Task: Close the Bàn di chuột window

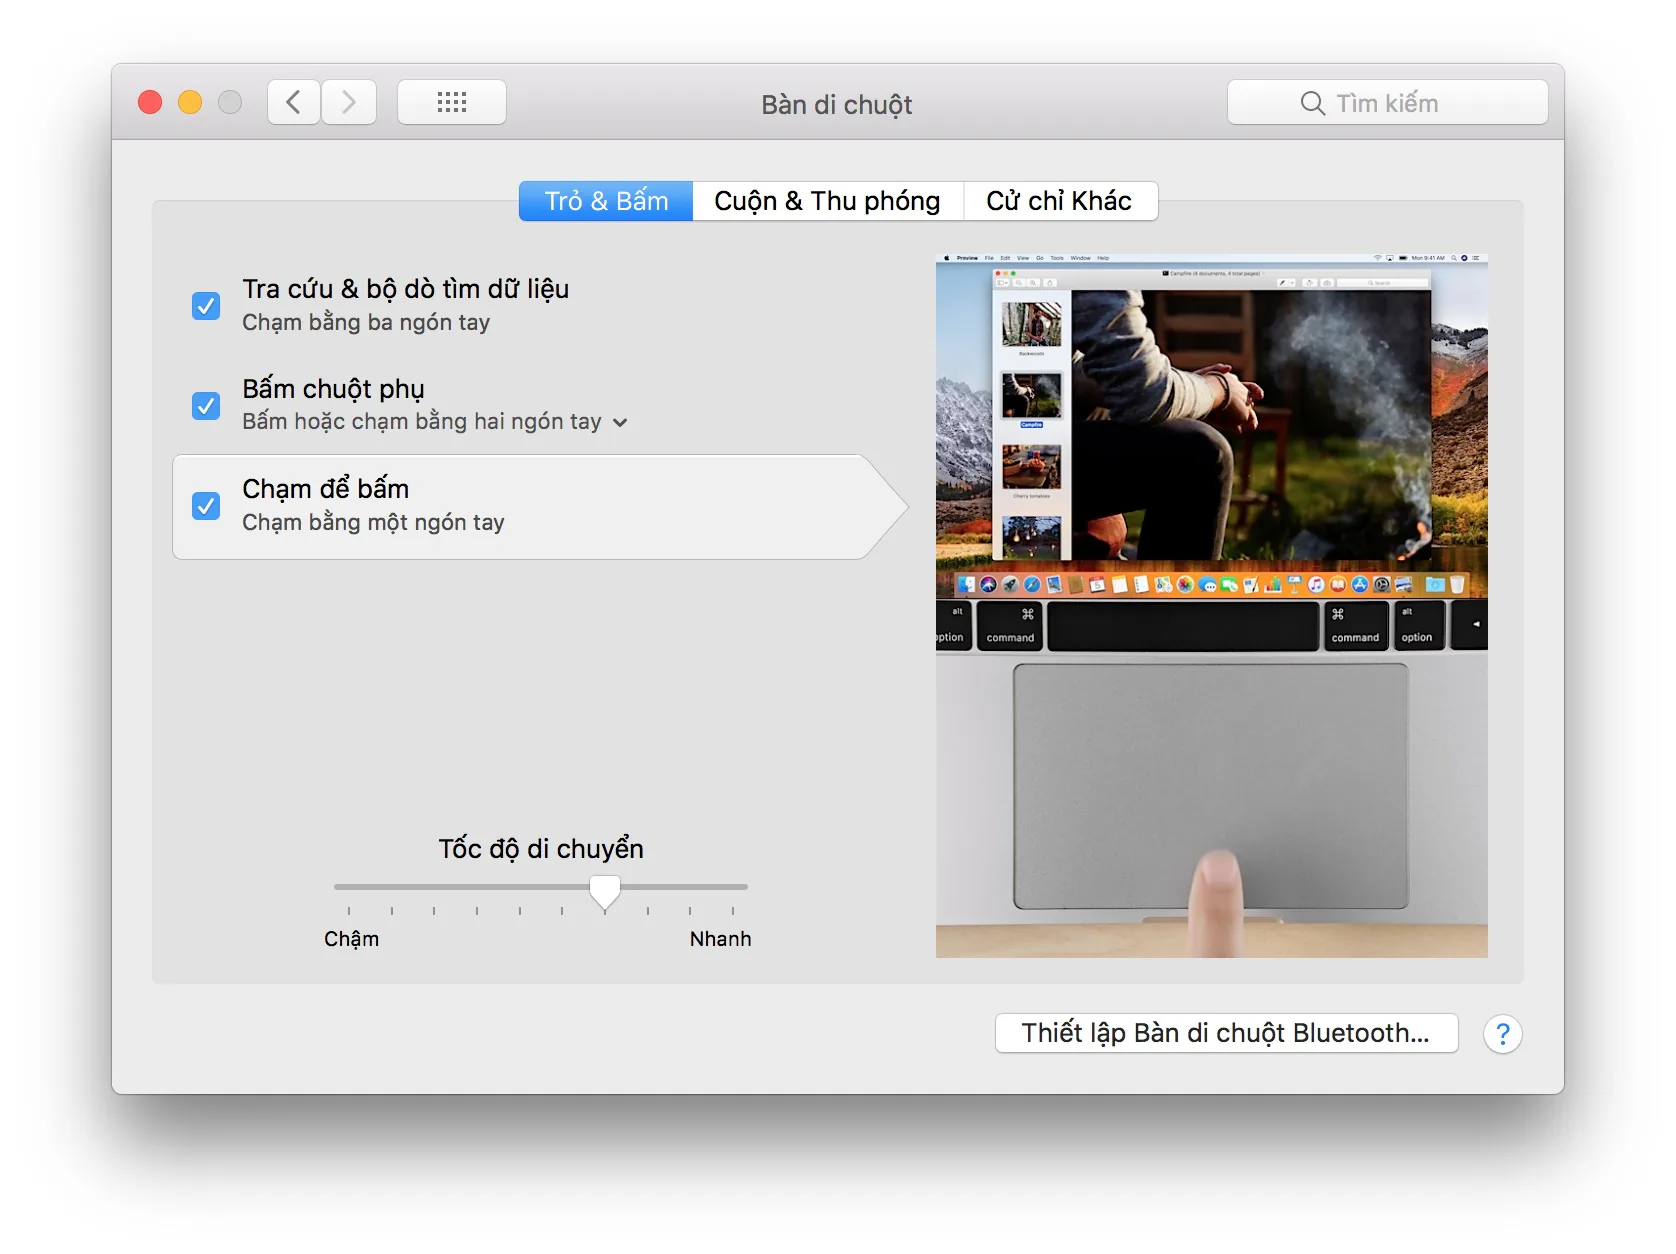Action: [150, 102]
